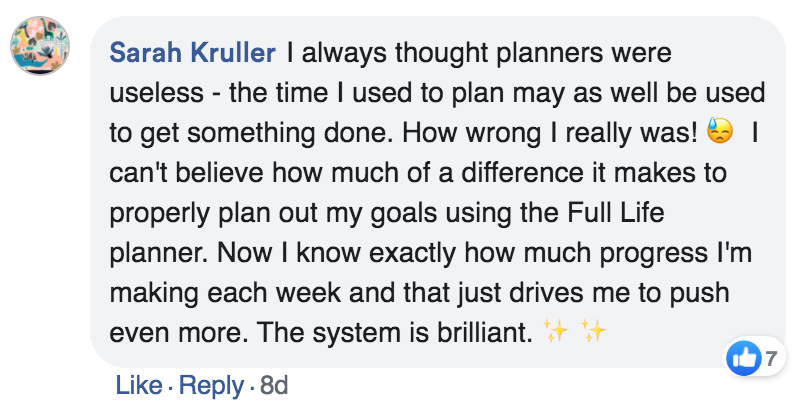798x410 pixels.
Task: Click "How wrong I really was!" text
Action: point(550,133)
